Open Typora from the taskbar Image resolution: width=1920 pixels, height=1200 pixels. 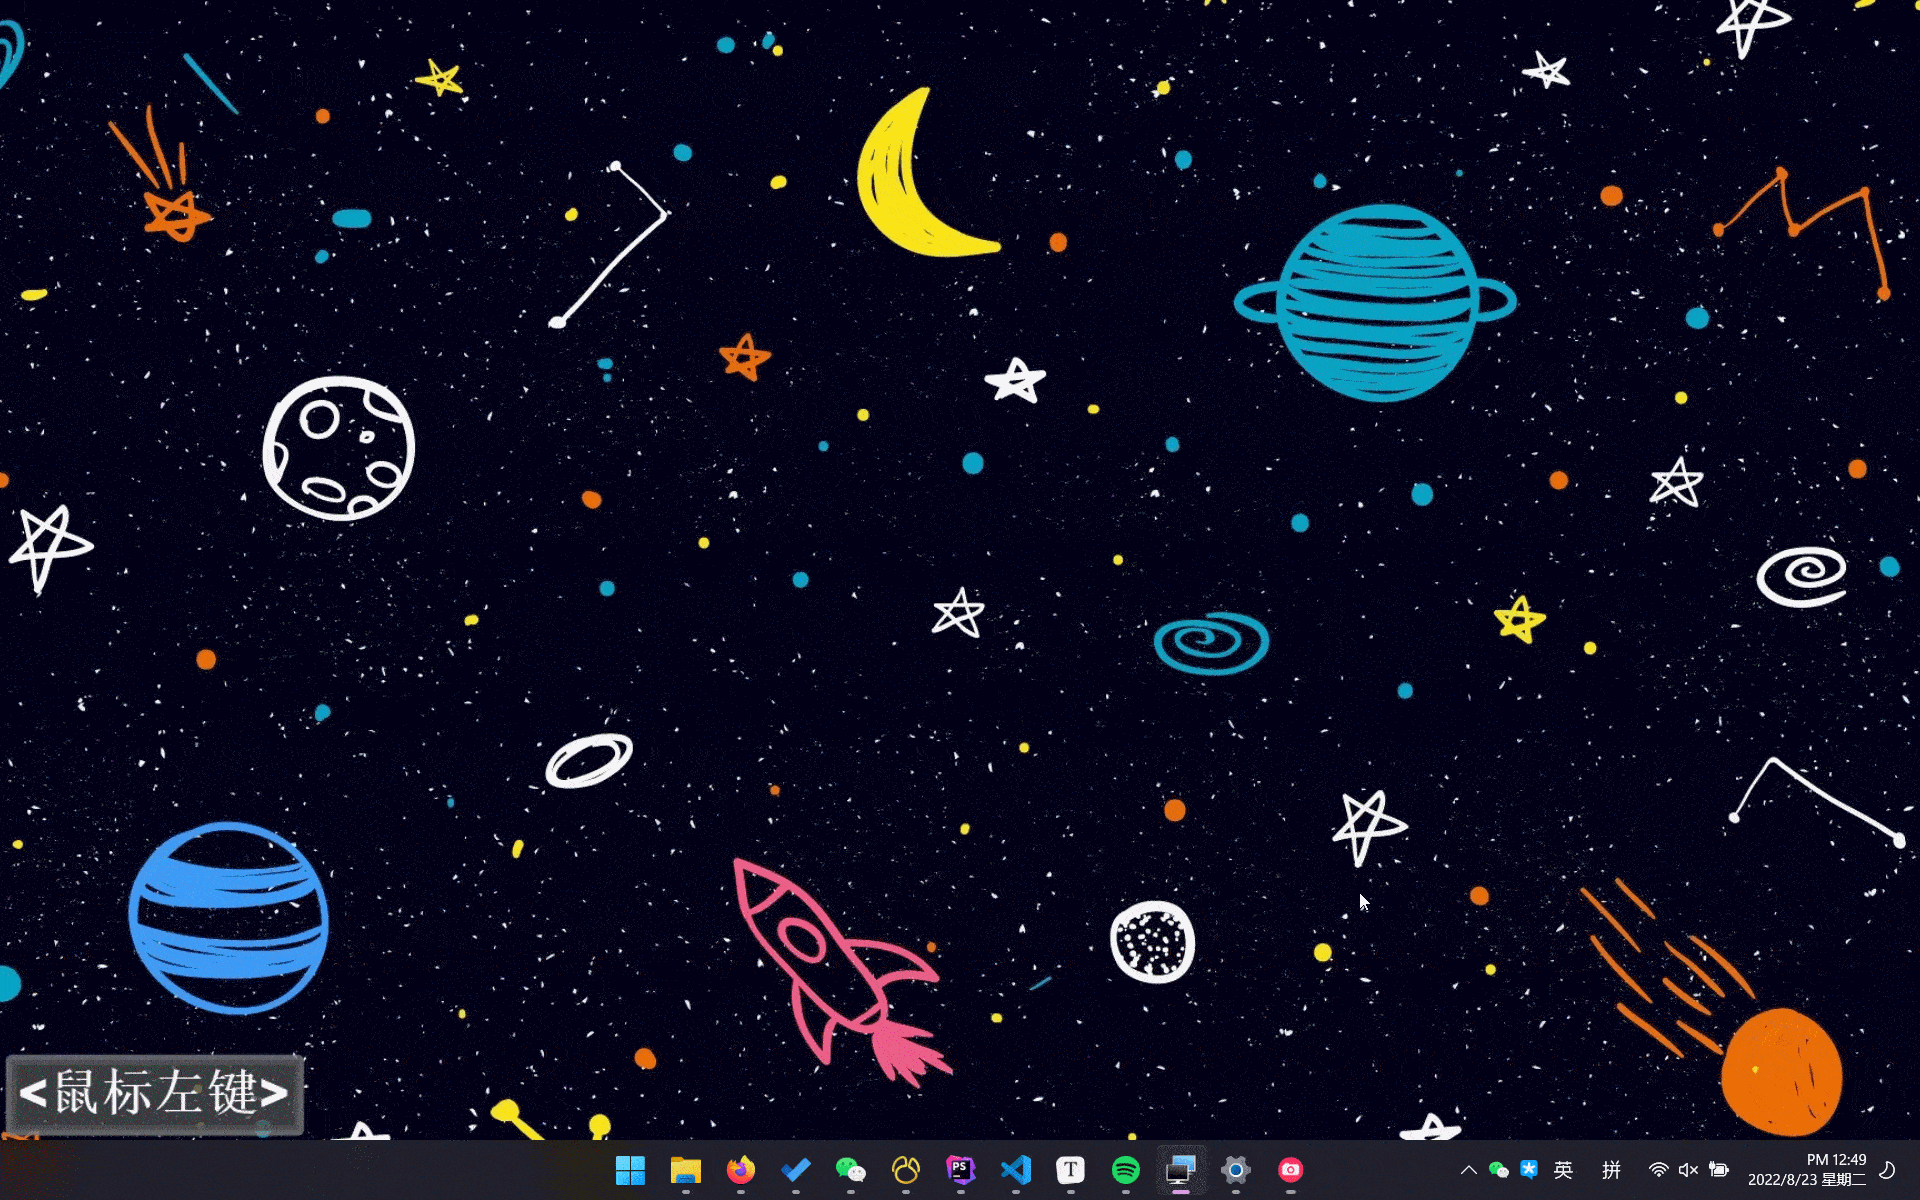pos(1070,1169)
